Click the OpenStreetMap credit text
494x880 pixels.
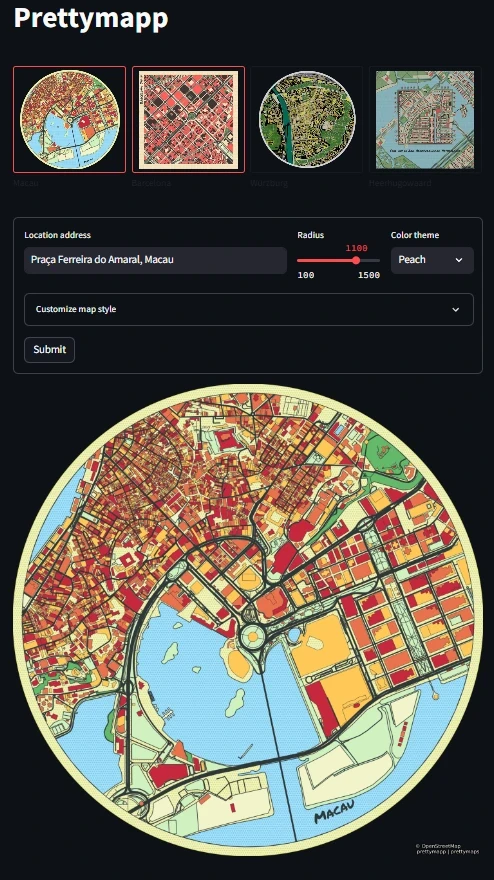tap(438, 846)
